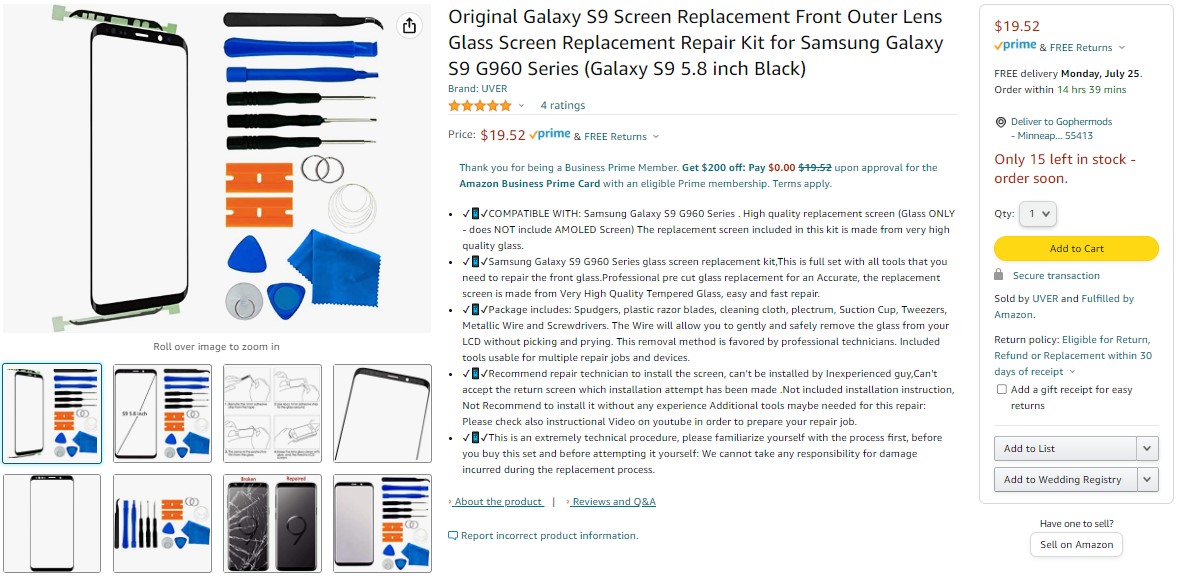
Task: Select the installation instructions diagram thumbnail
Action: 272,413
